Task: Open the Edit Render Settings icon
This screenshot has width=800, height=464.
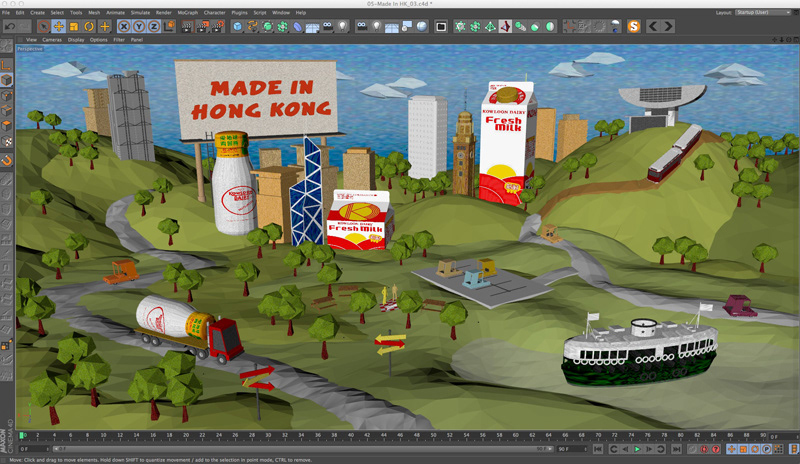Action: 218,26
